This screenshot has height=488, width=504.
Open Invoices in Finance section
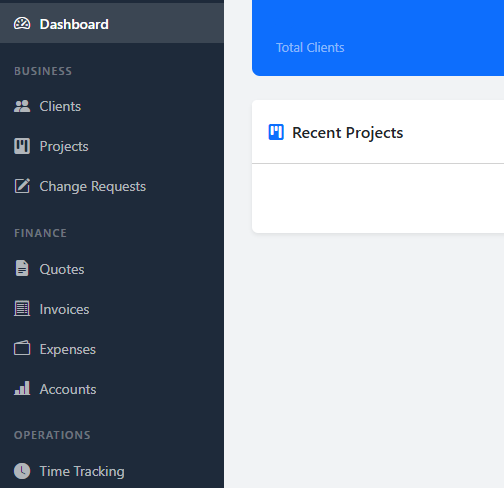pyautogui.click(x=112, y=309)
